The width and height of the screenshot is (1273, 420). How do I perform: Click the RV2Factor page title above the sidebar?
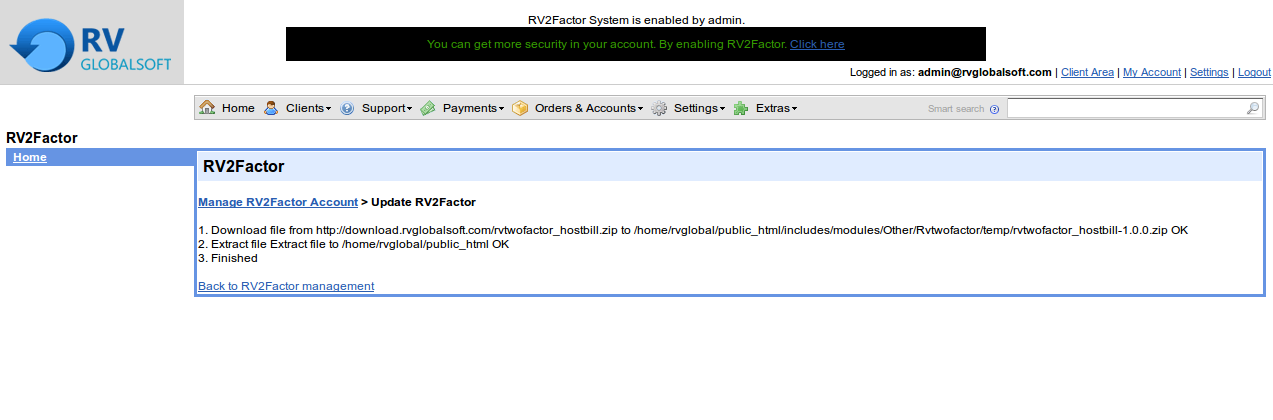(x=42, y=138)
